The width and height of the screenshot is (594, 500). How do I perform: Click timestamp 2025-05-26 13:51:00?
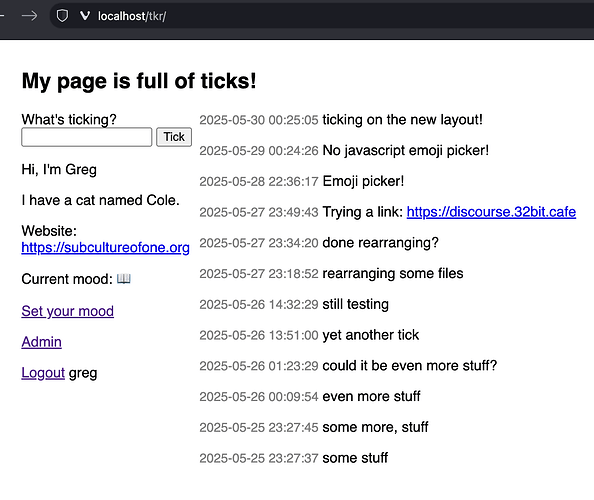(x=259, y=335)
